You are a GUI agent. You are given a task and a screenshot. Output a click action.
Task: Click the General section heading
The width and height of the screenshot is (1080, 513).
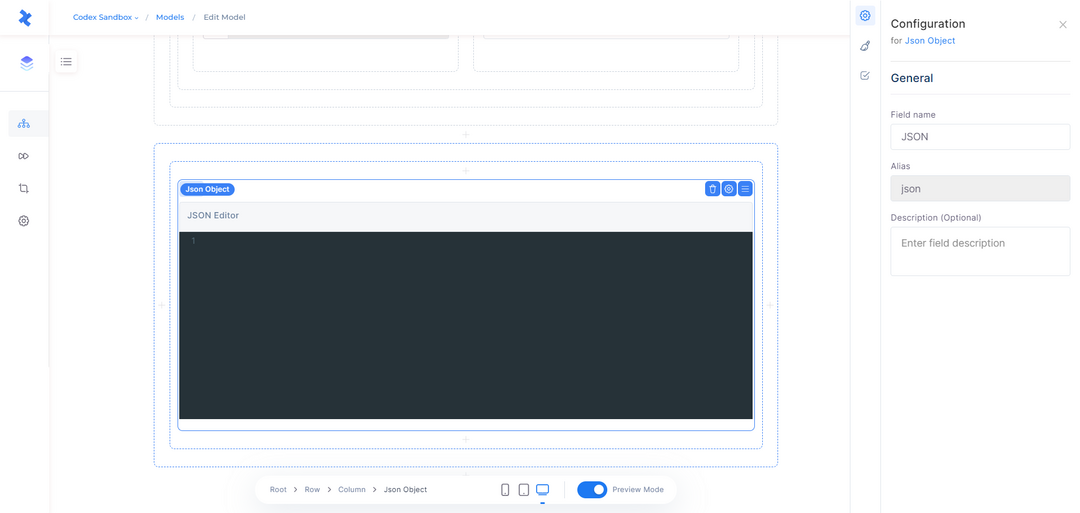tap(912, 78)
